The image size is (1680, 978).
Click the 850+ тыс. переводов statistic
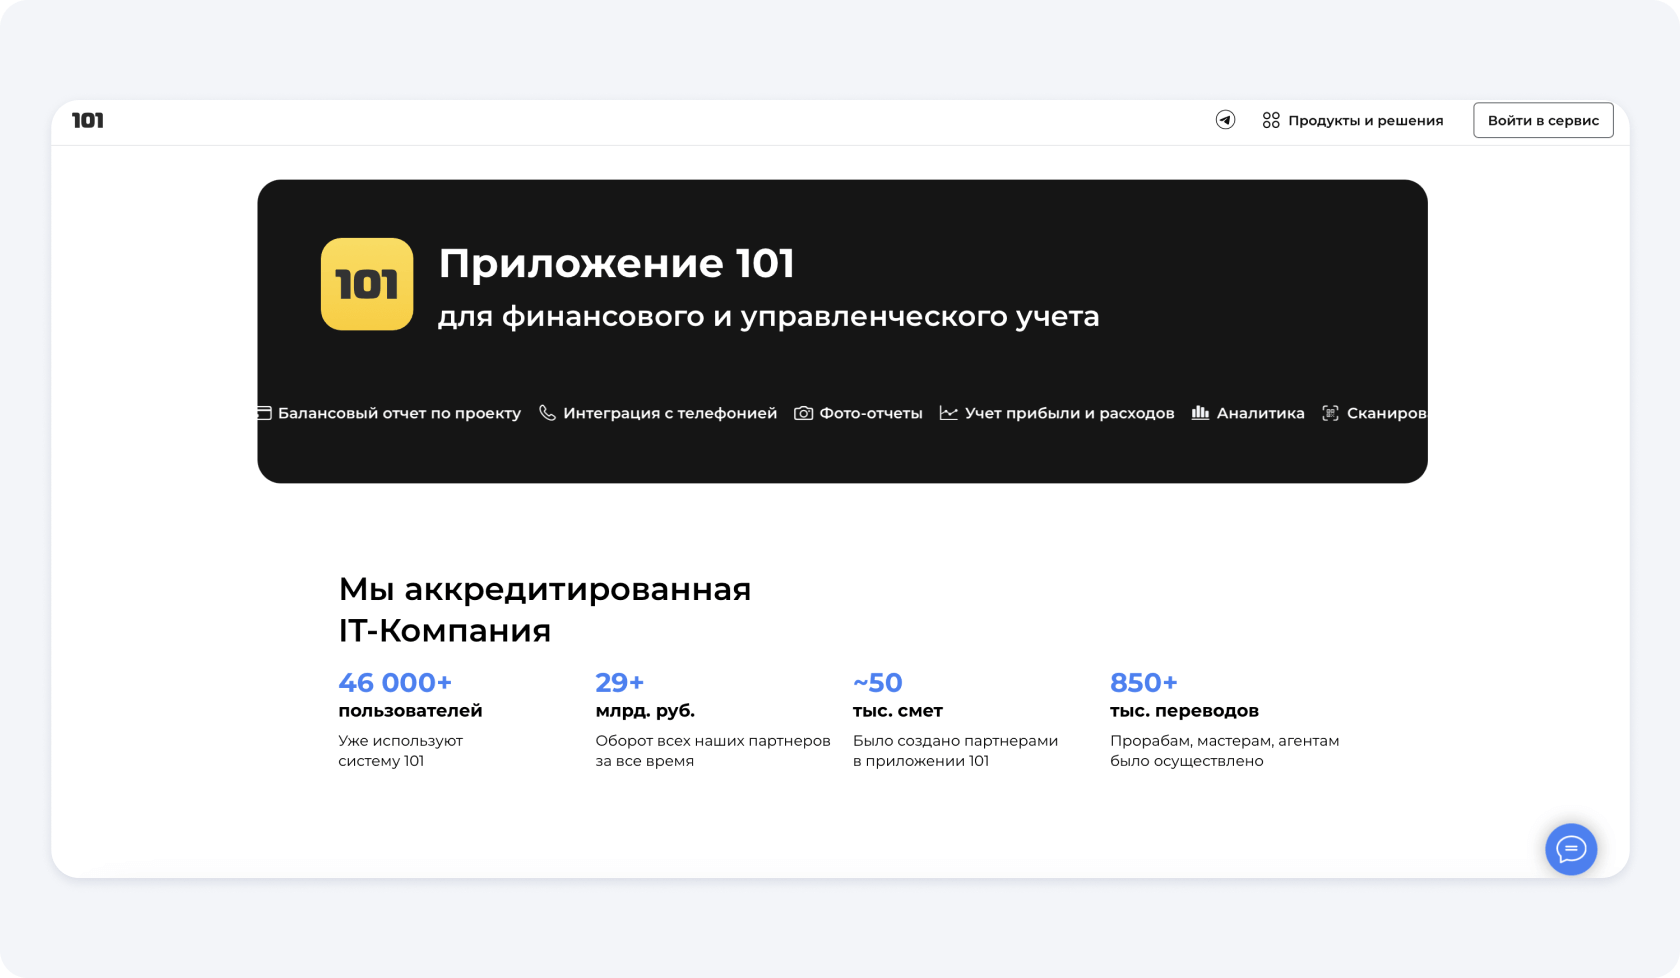[x=1144, y=683]
